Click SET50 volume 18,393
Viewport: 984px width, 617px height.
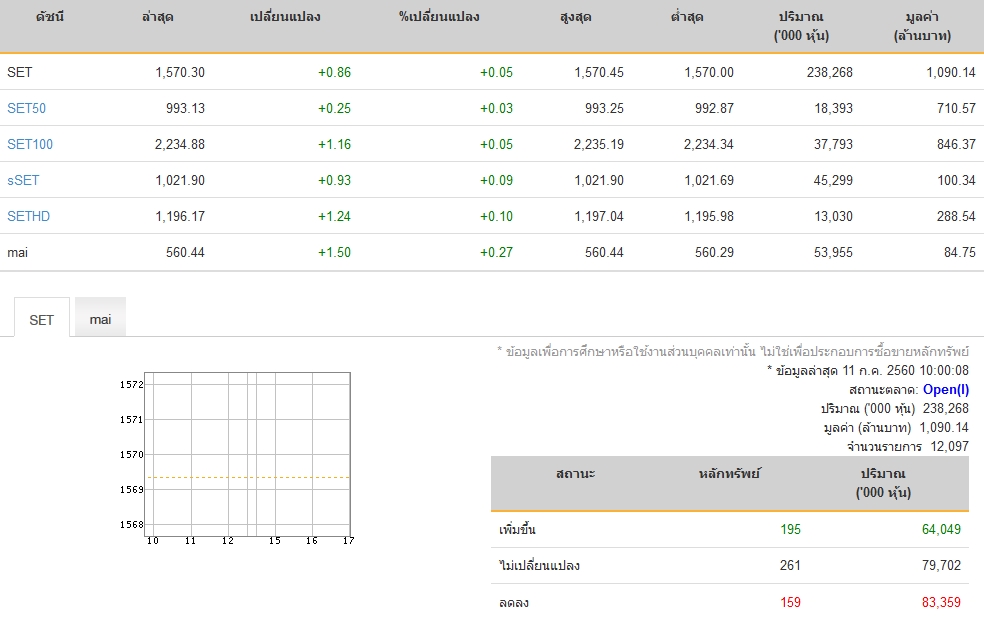tap(833, 108)
